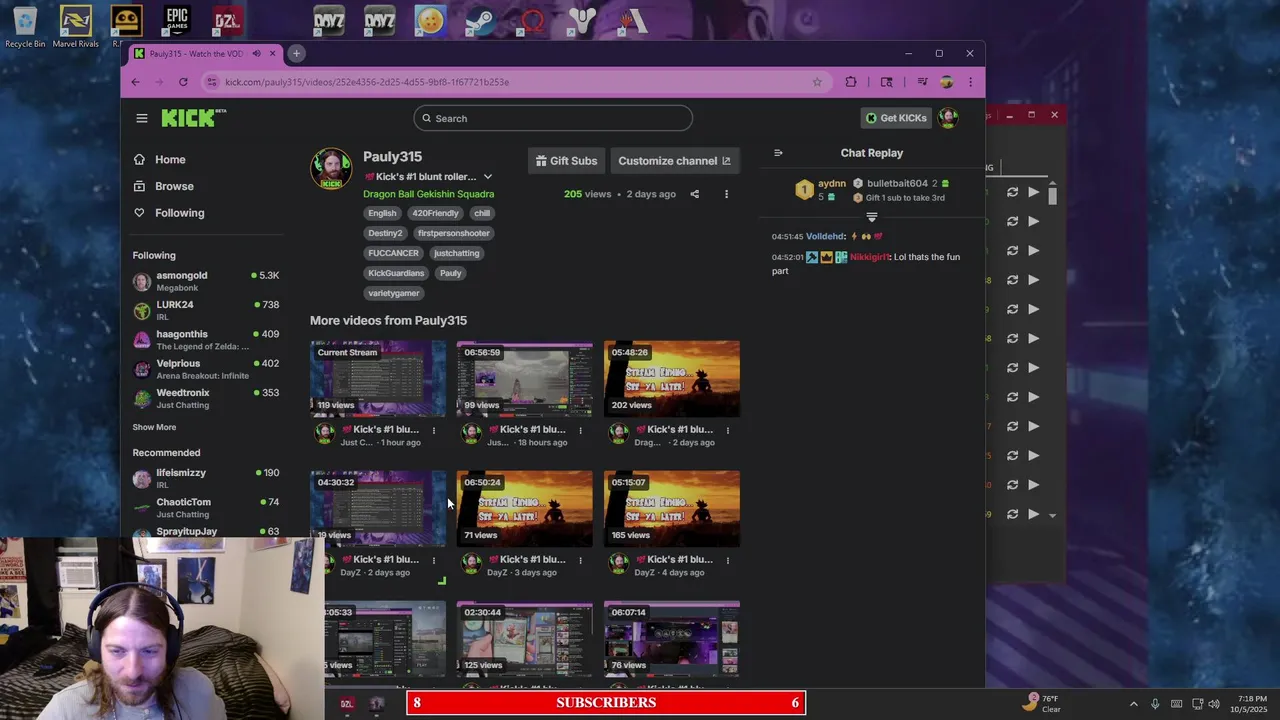This screenshot has height=720, width=1280.
Task: Open options menu for DayZ 4 days ago video
Action: (728, 560)
